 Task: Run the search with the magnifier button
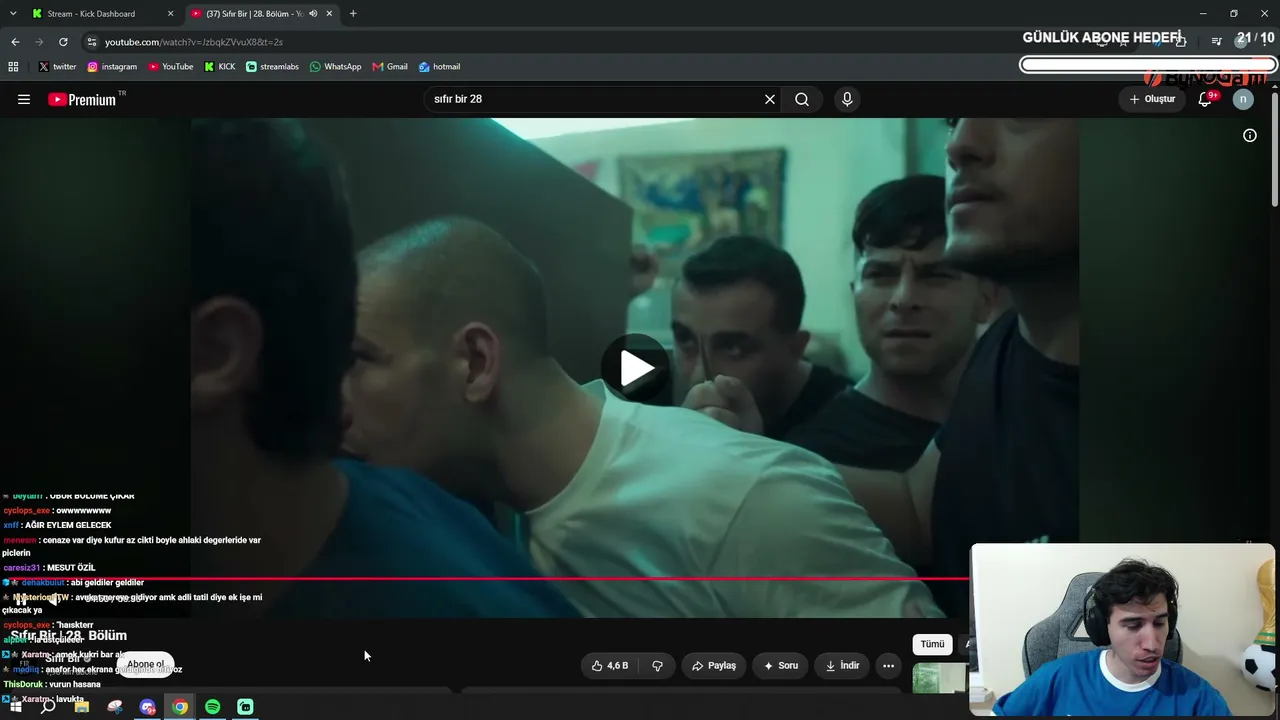coord(802,99)
